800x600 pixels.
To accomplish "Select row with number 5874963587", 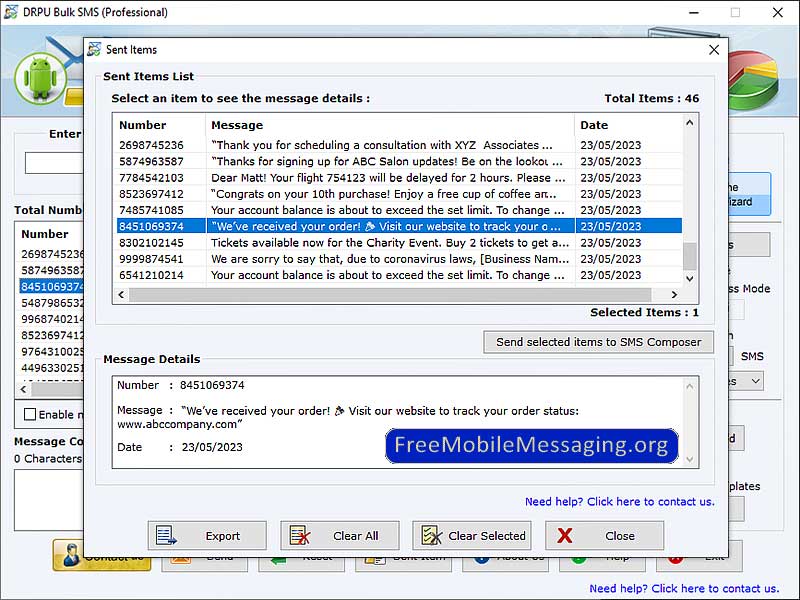I will [x=398, y=161].
